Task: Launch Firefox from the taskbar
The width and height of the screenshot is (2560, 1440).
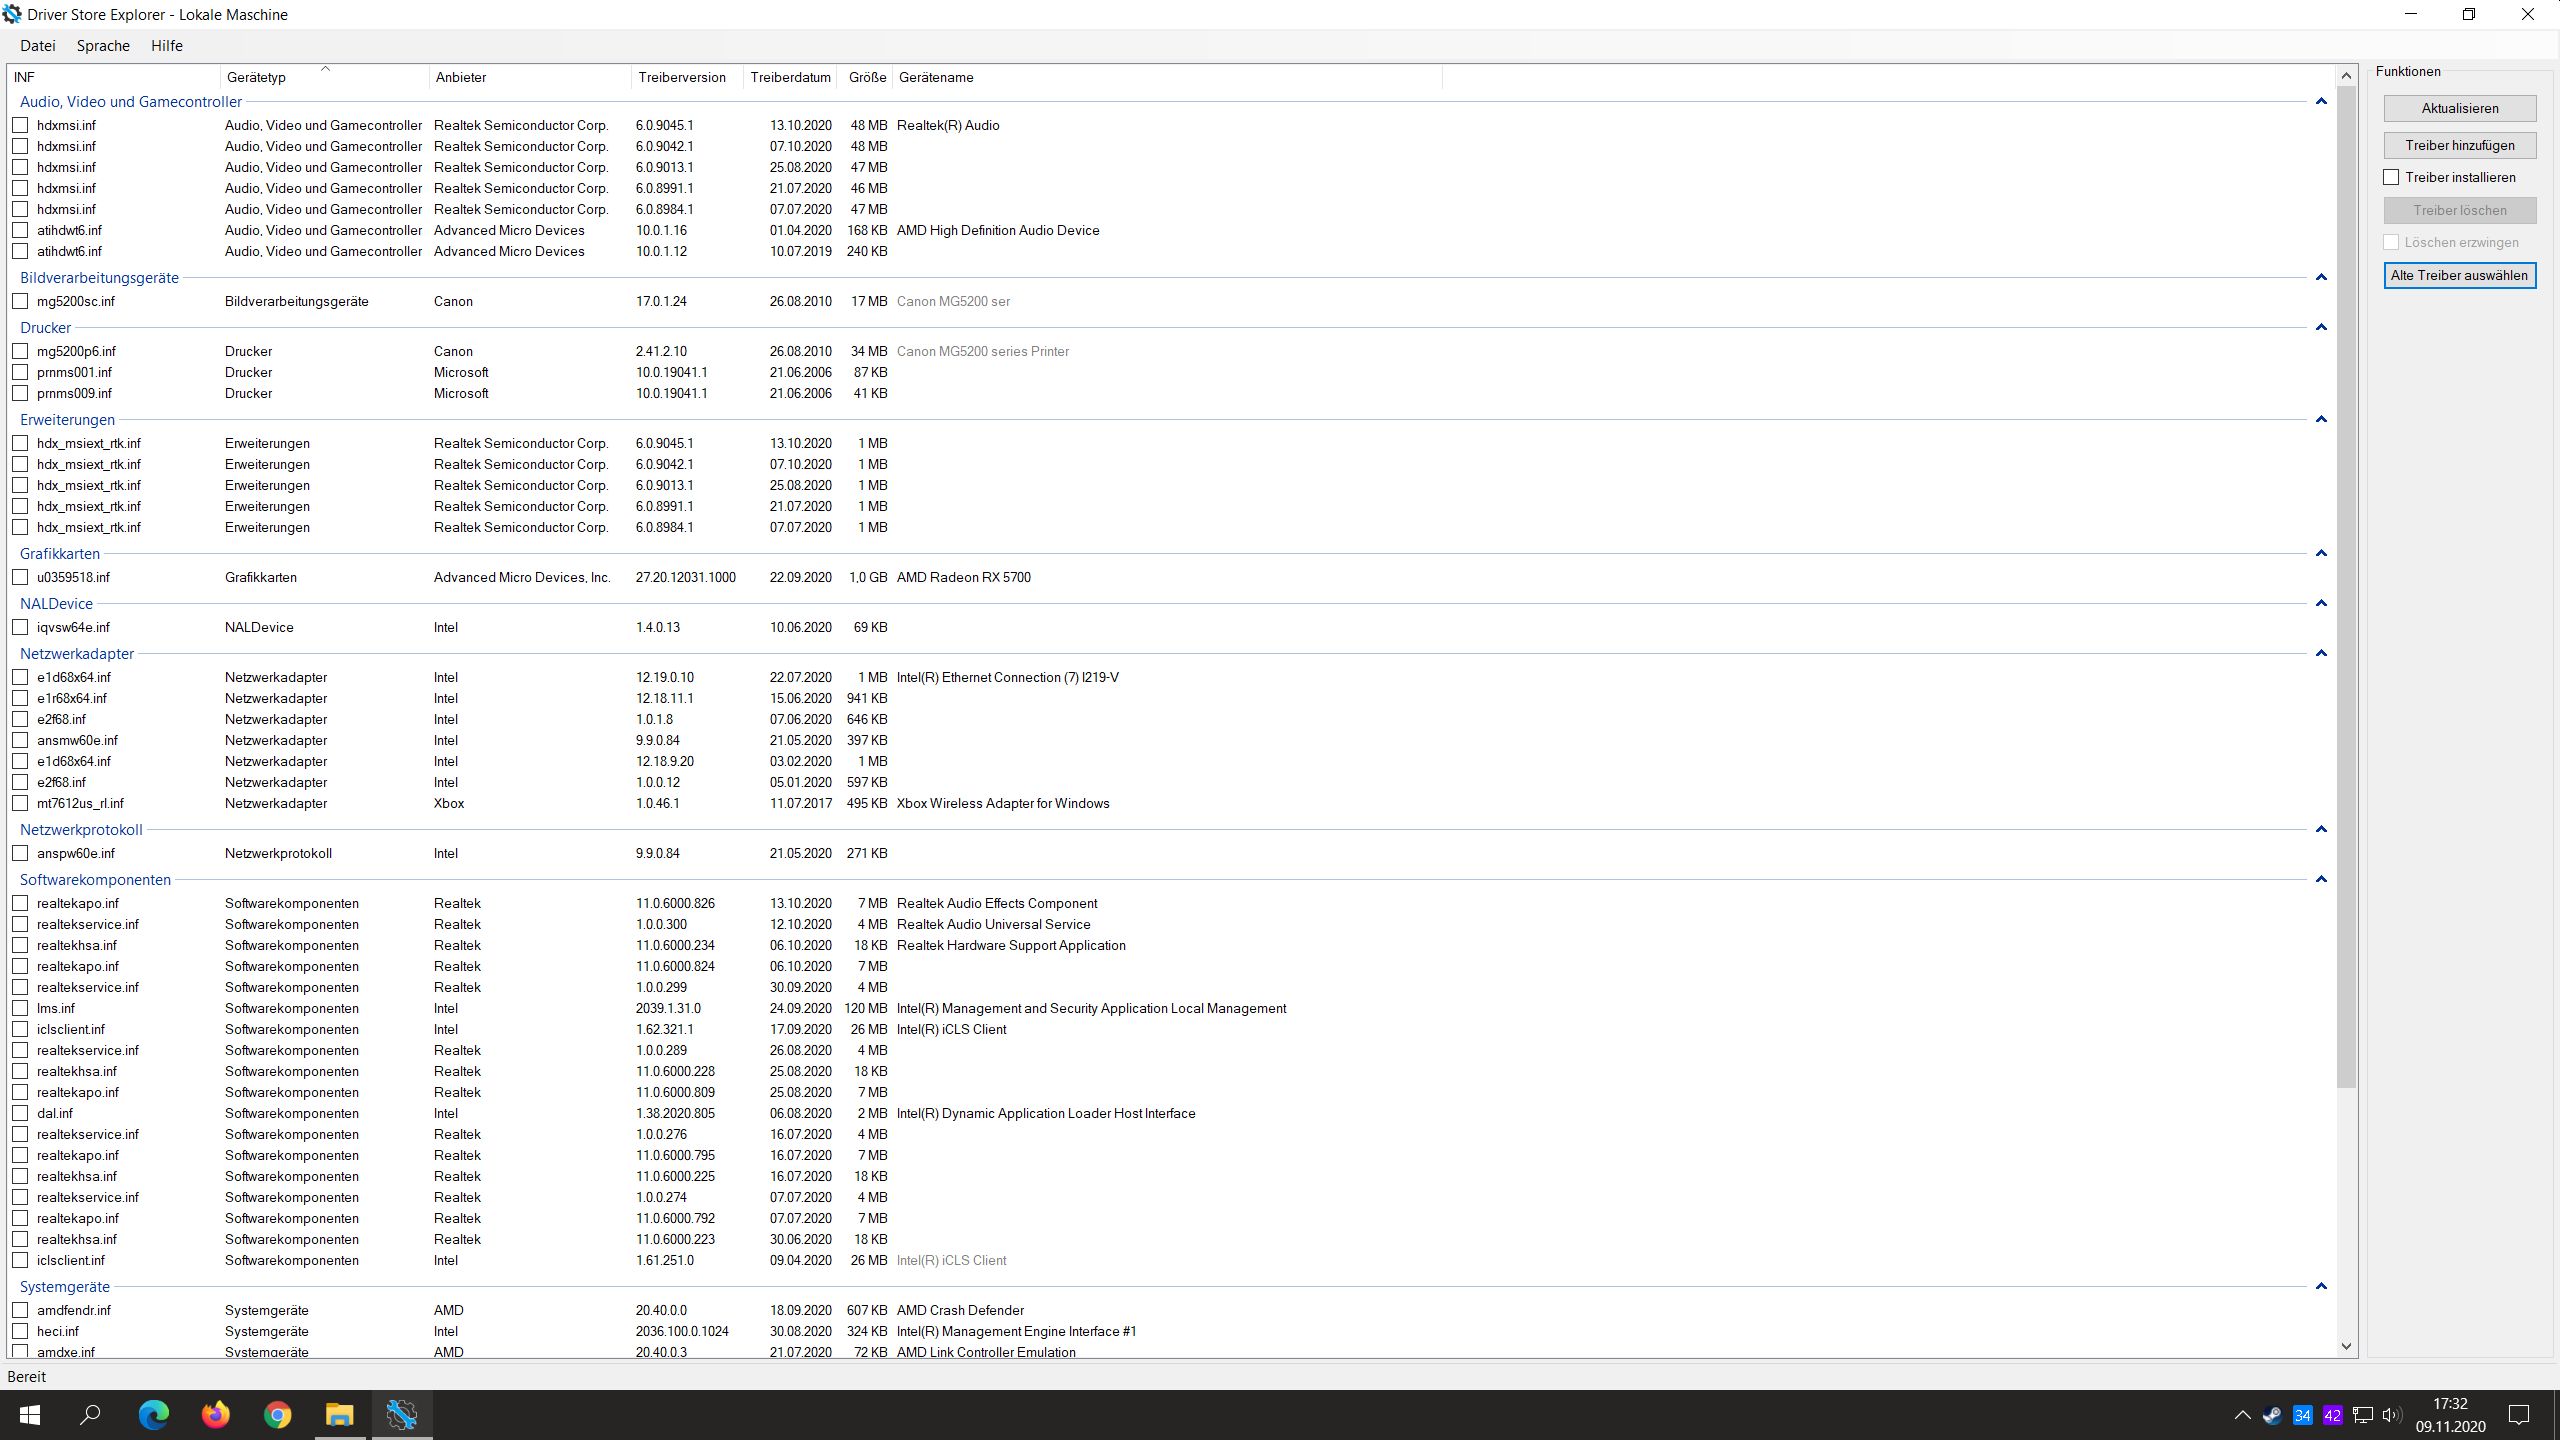Action: pyautogui.click(x=214, y=1415)
